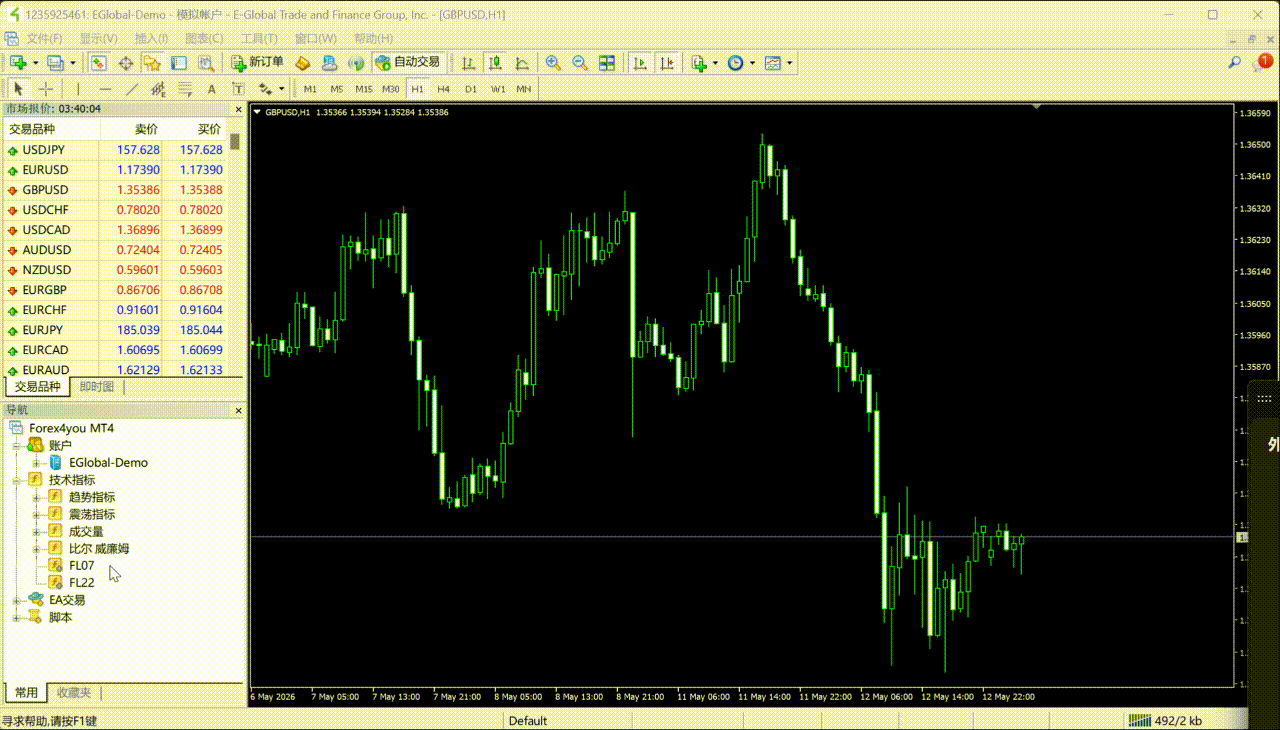1280x730 pixels.
Task: Open the 工具(T) menu
Action: [x=259, y=38]
